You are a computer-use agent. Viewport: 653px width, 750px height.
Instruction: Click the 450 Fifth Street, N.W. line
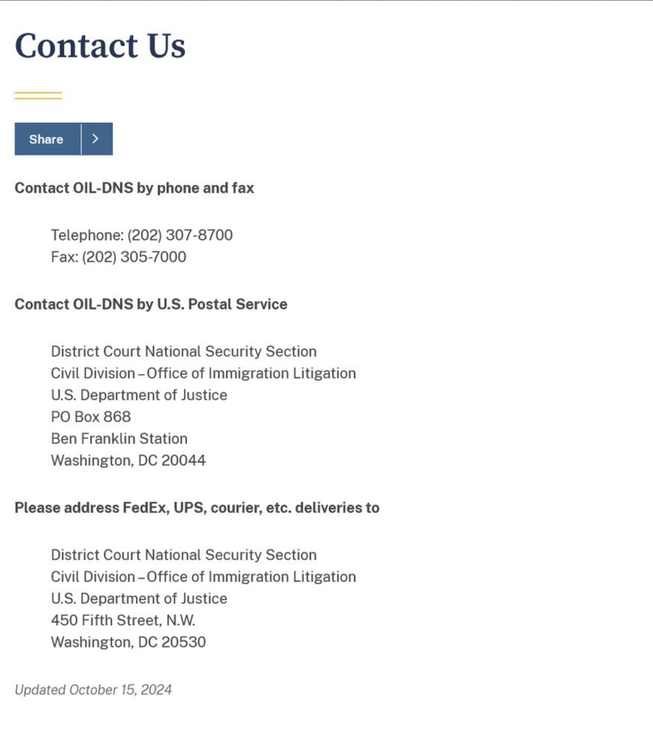pyautogui.click(x=123, y=621)
